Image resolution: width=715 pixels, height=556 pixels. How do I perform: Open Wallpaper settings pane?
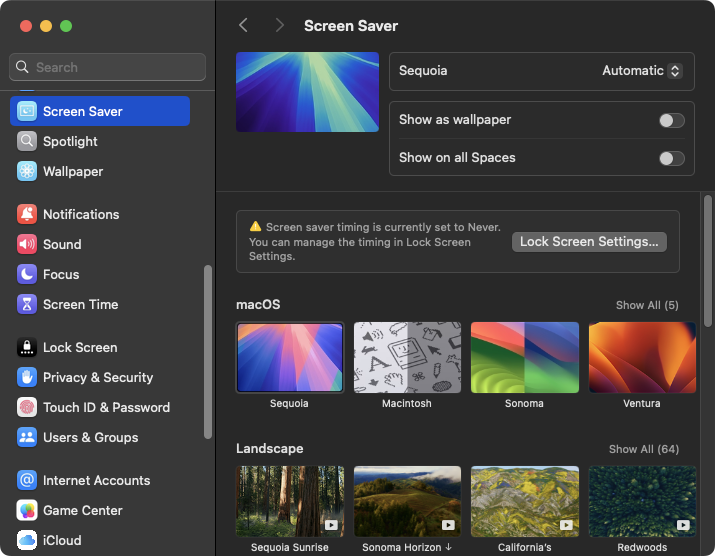pyautogui.click(x=100, y=171)
